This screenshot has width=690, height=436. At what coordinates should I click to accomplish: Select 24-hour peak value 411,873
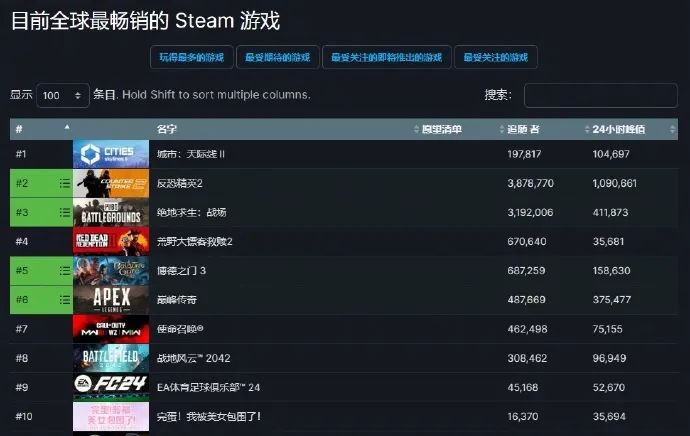[610, 213]
